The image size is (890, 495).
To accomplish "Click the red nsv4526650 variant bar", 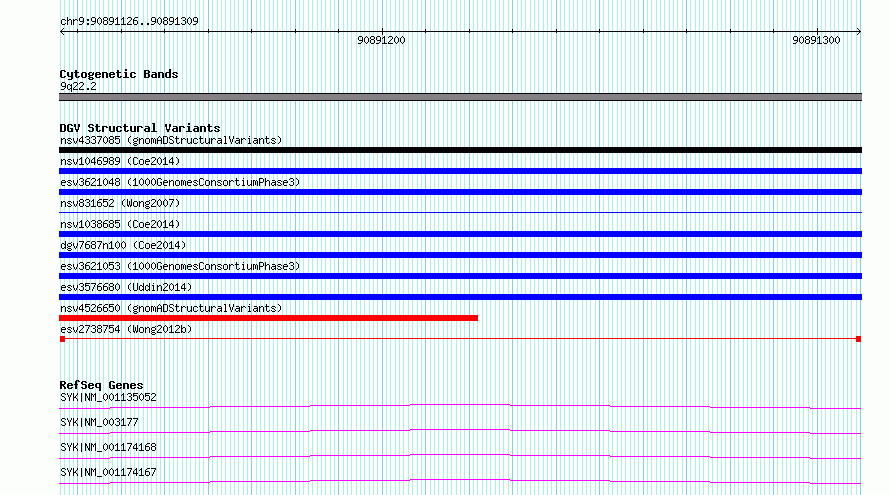I will coord(268,318).
